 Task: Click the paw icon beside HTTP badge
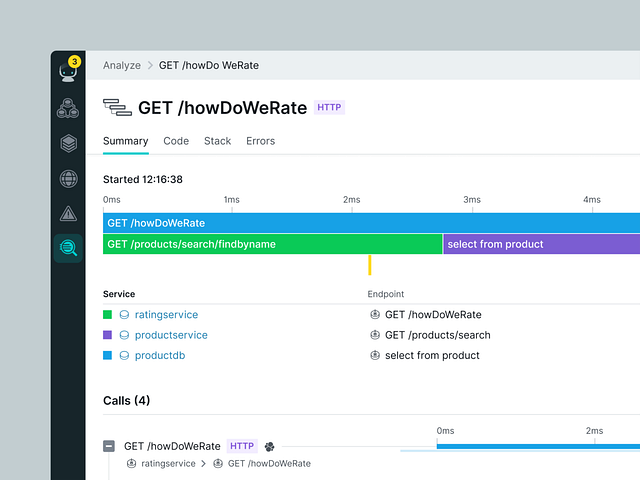point(270,446)
